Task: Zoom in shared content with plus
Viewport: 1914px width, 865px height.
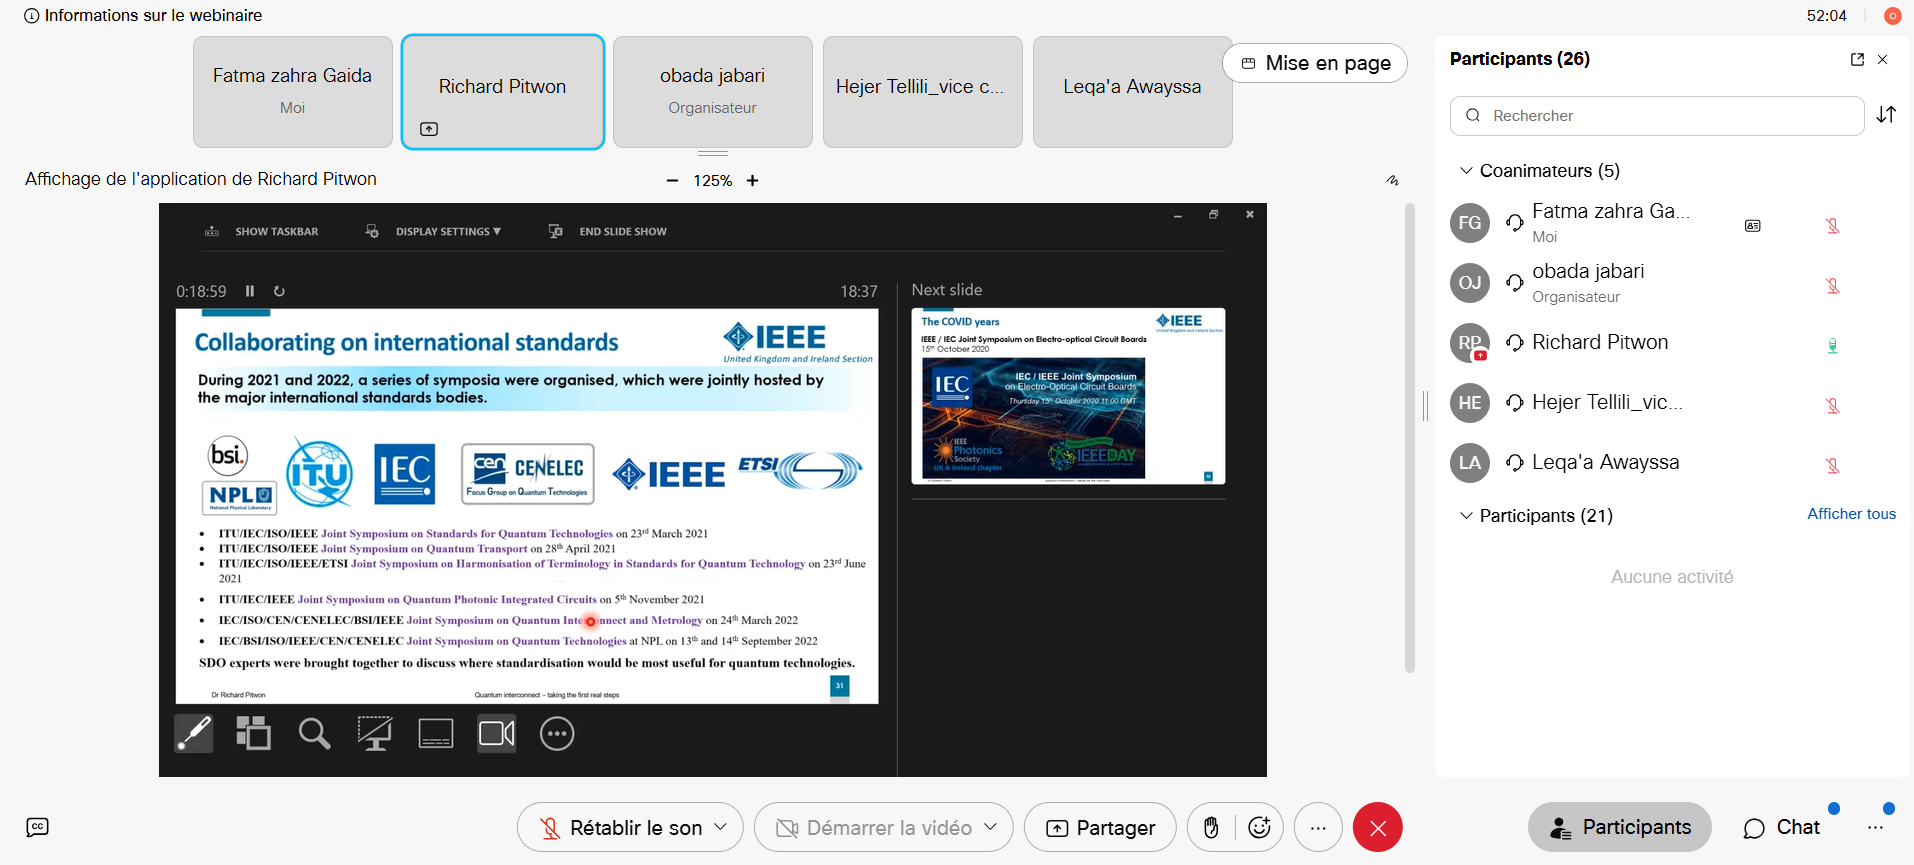Action: coord(753,180)
